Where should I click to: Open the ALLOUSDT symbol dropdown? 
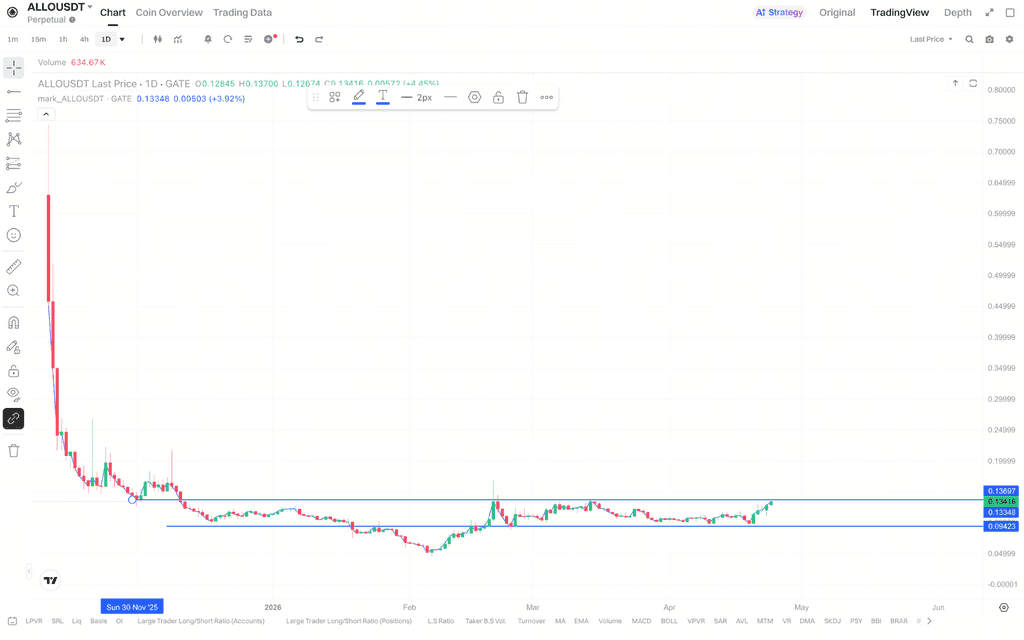57,7
